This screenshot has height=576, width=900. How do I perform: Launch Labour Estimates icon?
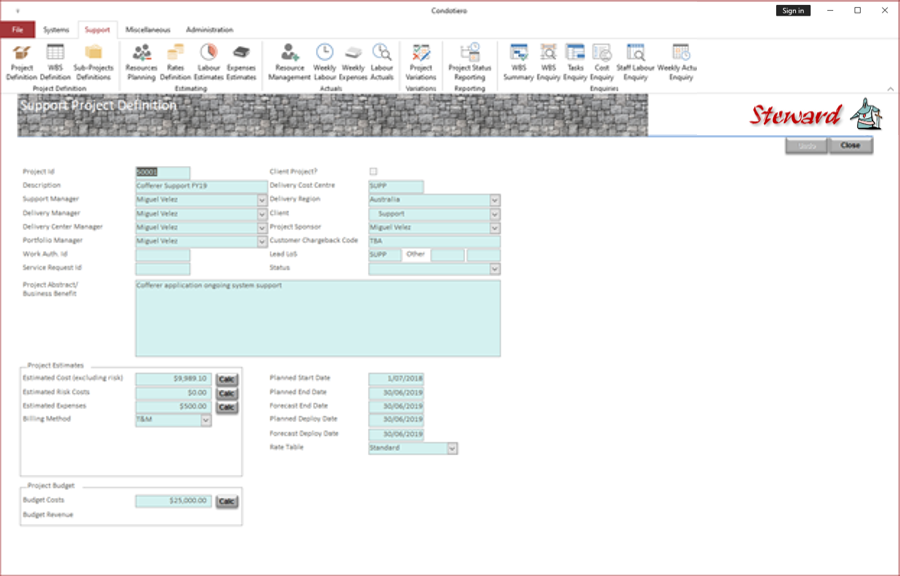(208, 62)
